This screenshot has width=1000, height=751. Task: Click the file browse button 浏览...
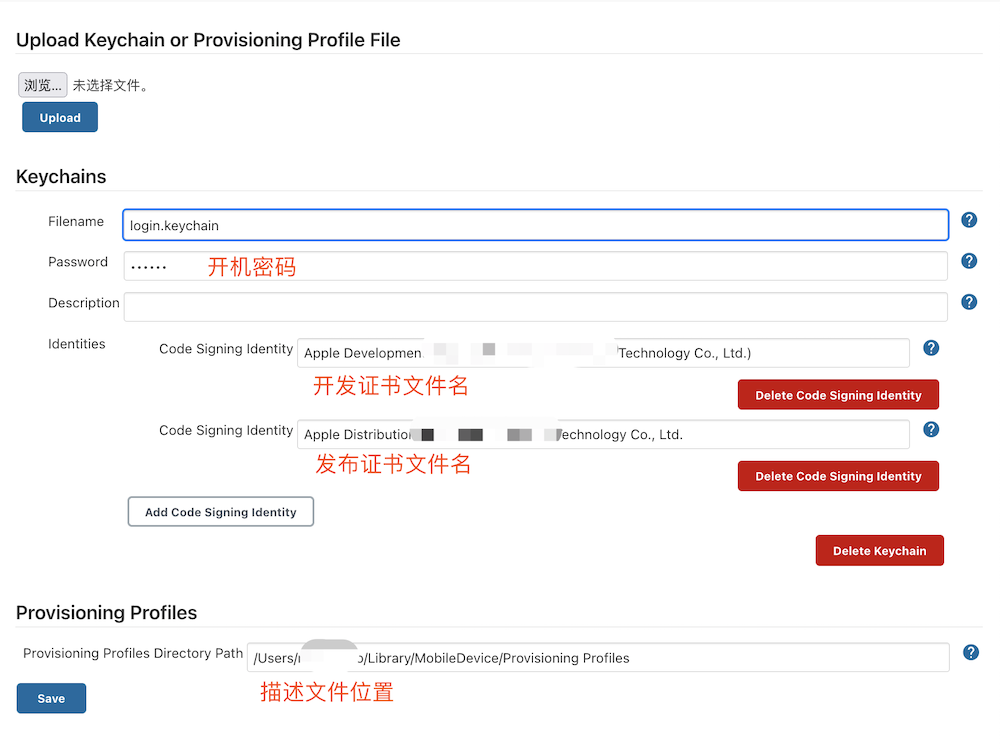coord(43,85)
